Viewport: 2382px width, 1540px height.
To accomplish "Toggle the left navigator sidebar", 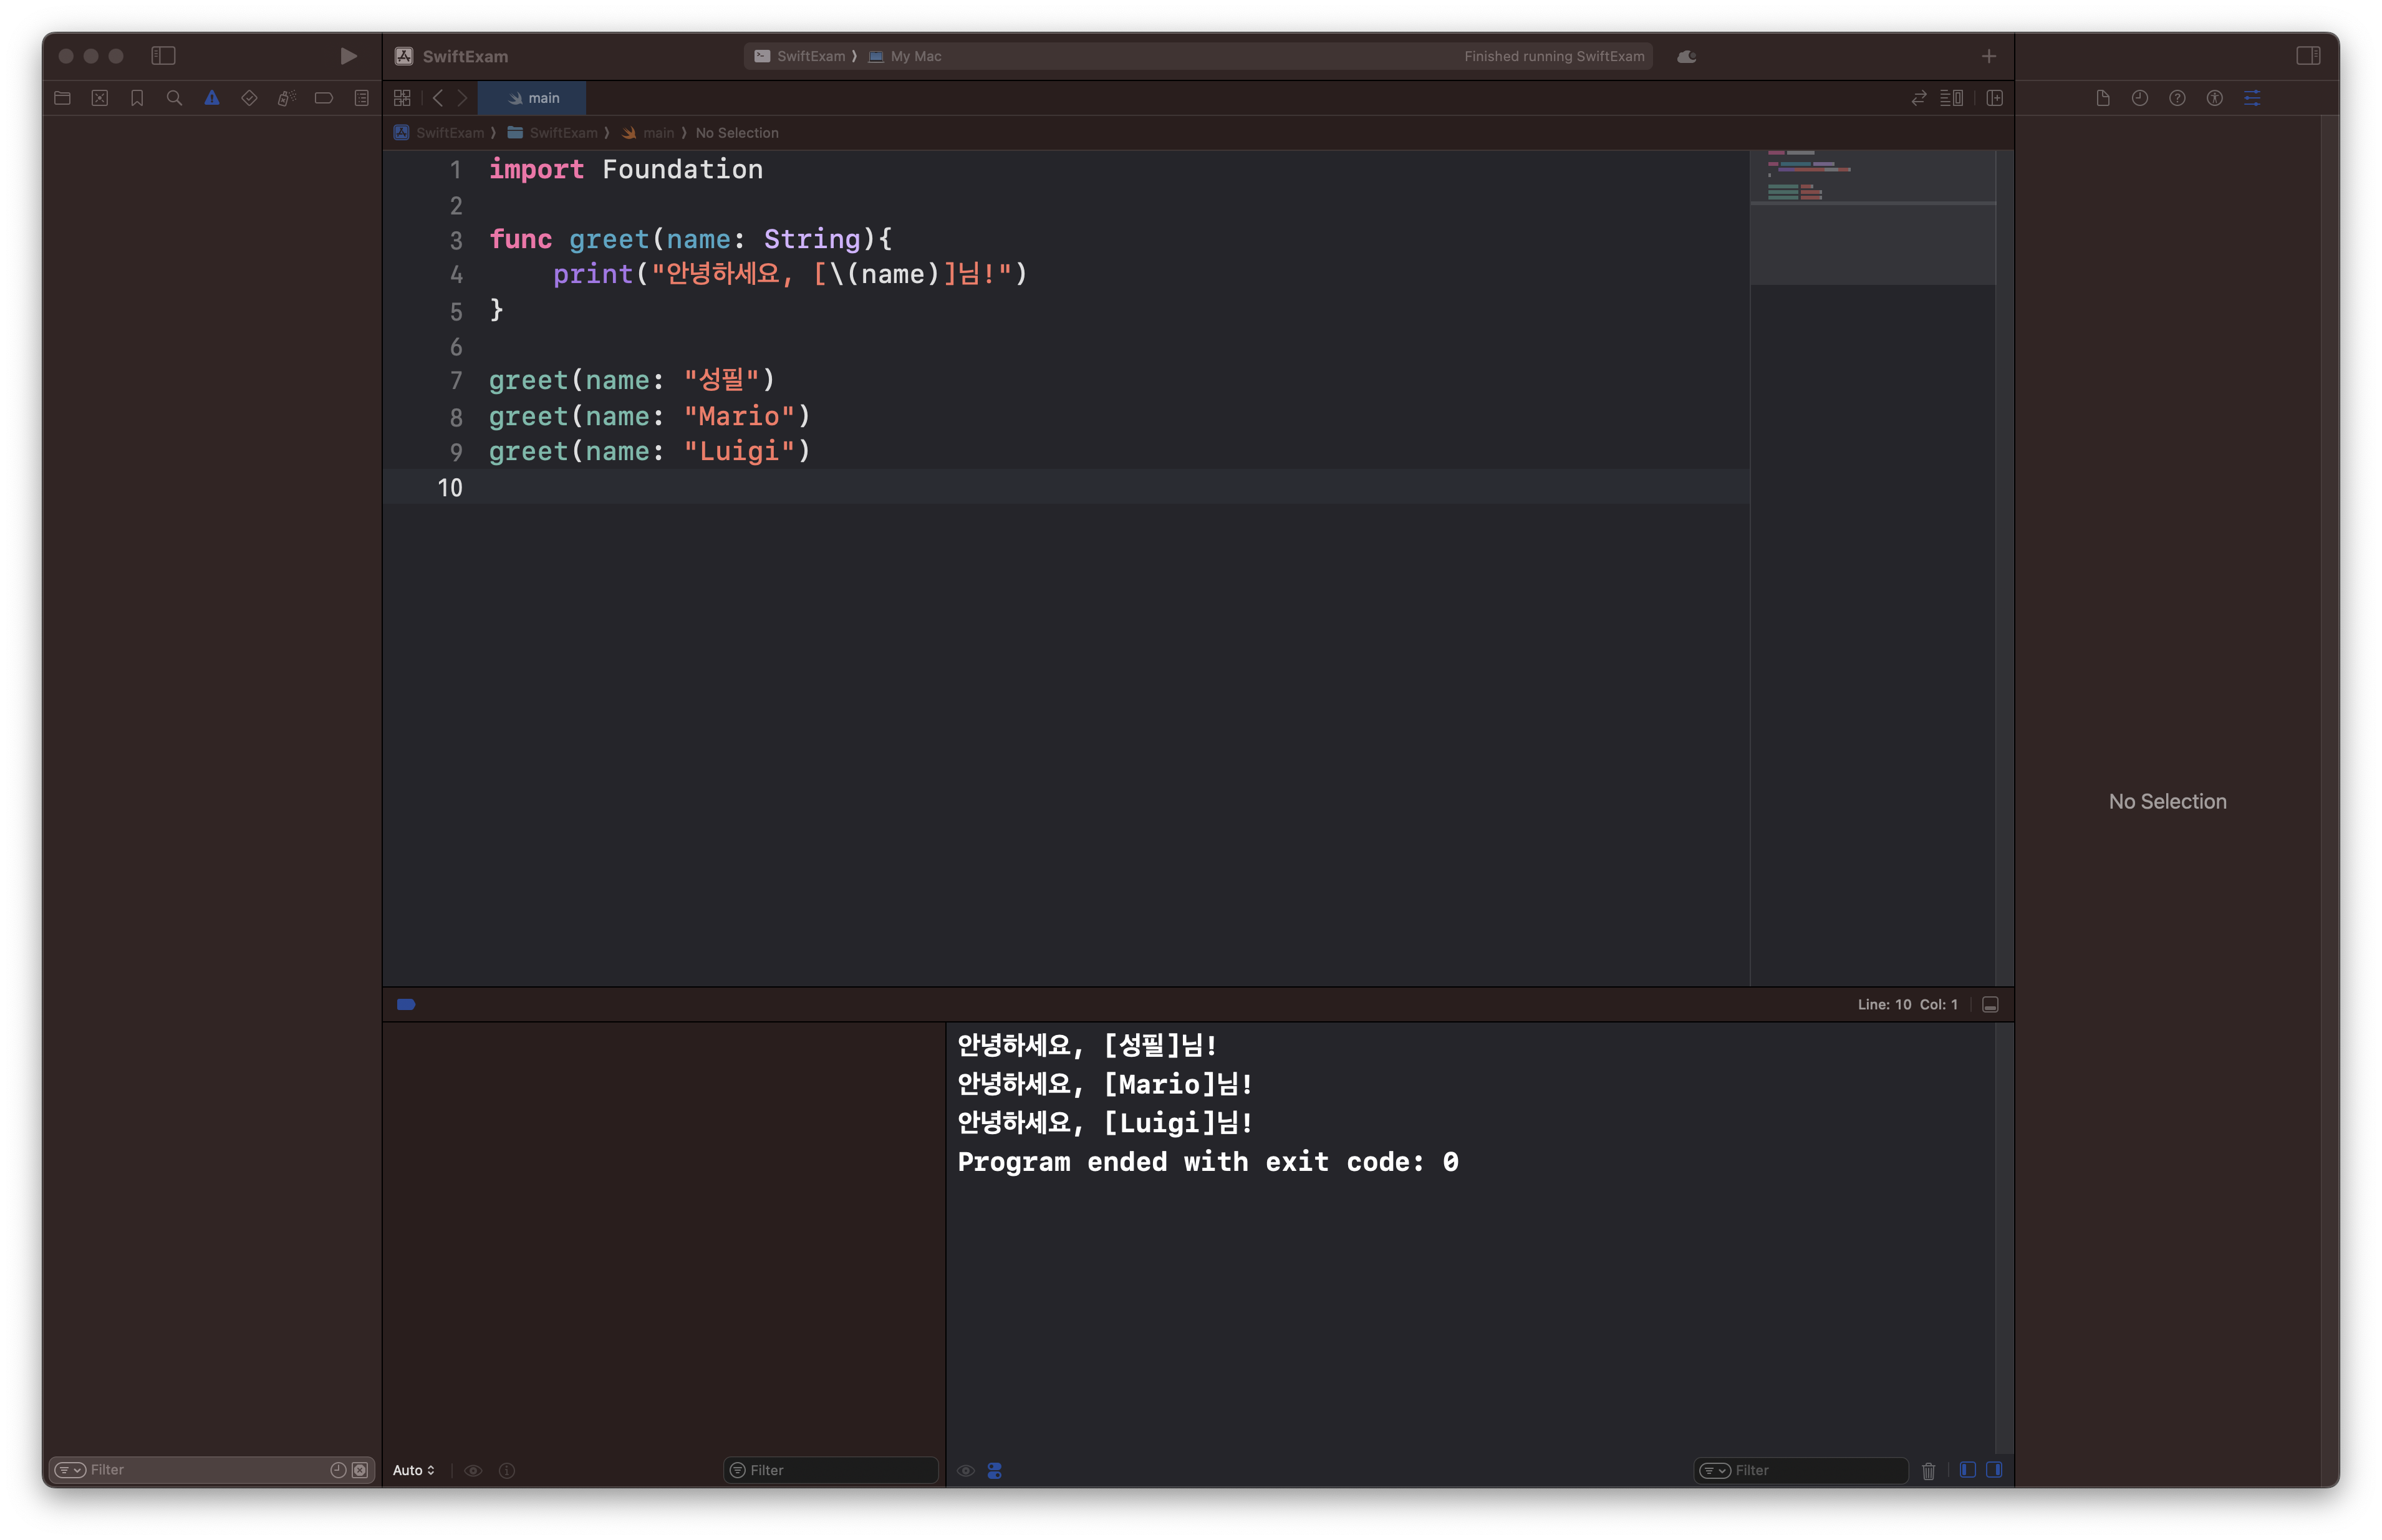I will click(x=163, y=56).
